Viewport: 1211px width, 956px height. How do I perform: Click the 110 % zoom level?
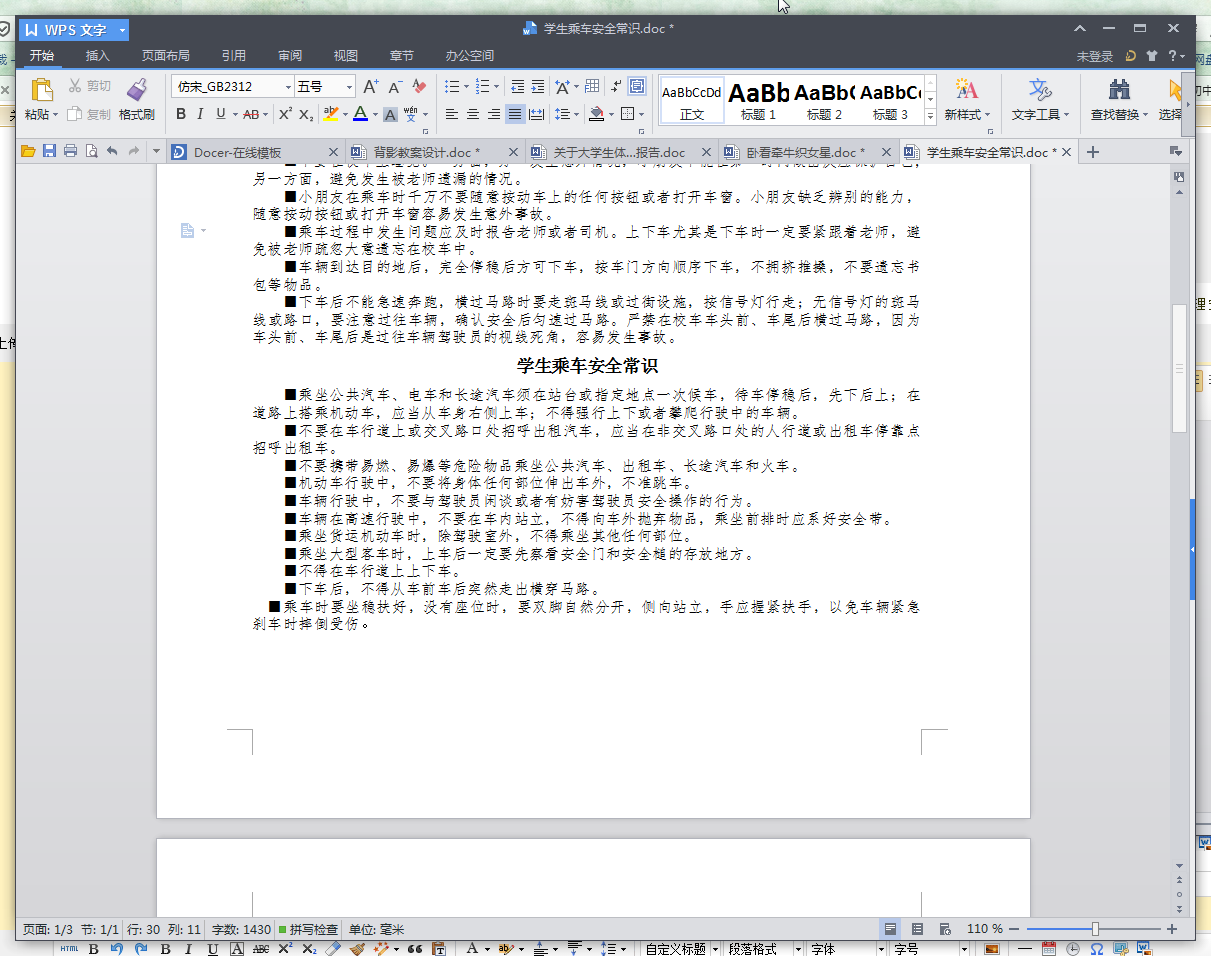[985, 929]
